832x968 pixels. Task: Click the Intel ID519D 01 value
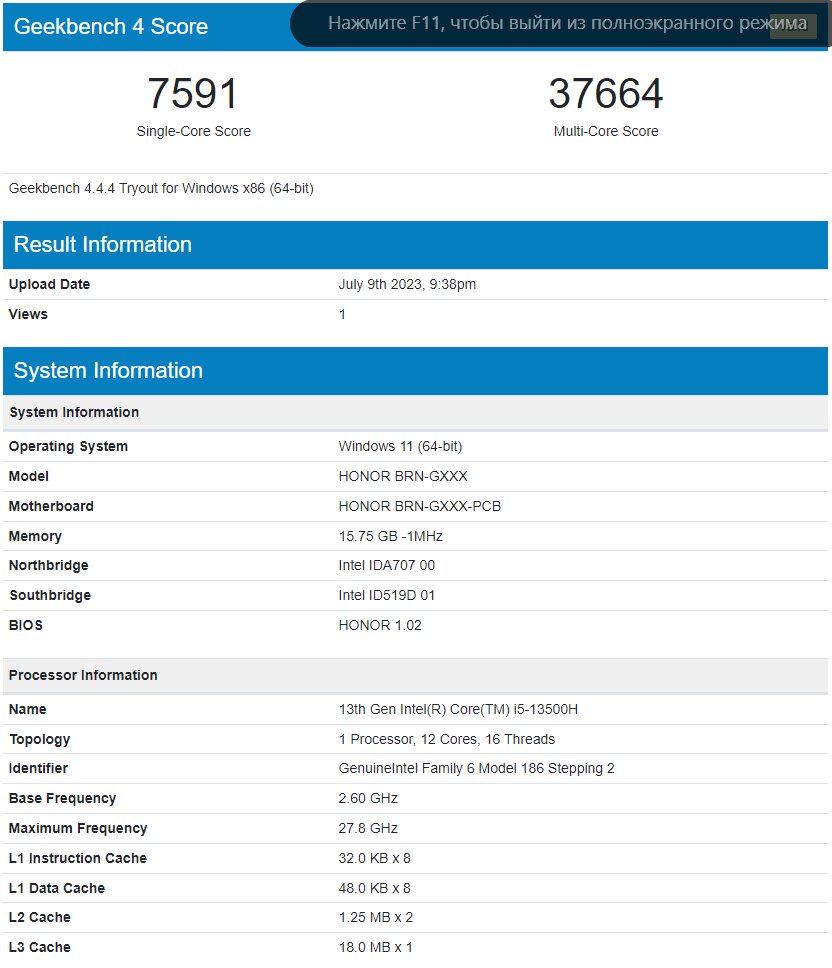click(386, 595)
